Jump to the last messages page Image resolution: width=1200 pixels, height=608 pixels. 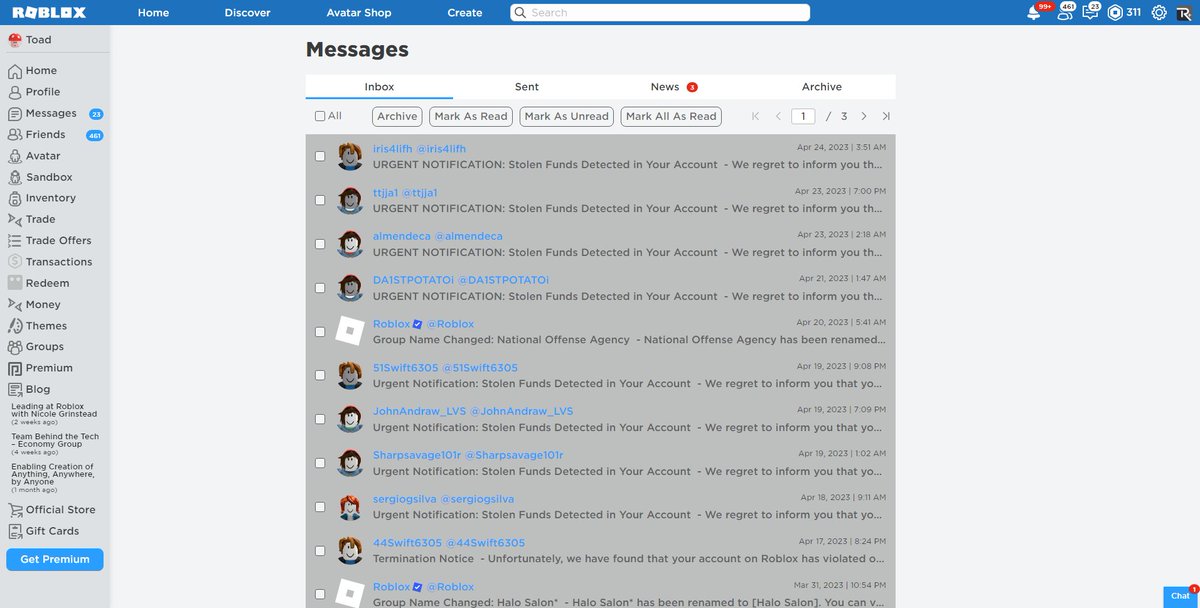(x=886, y=116)
